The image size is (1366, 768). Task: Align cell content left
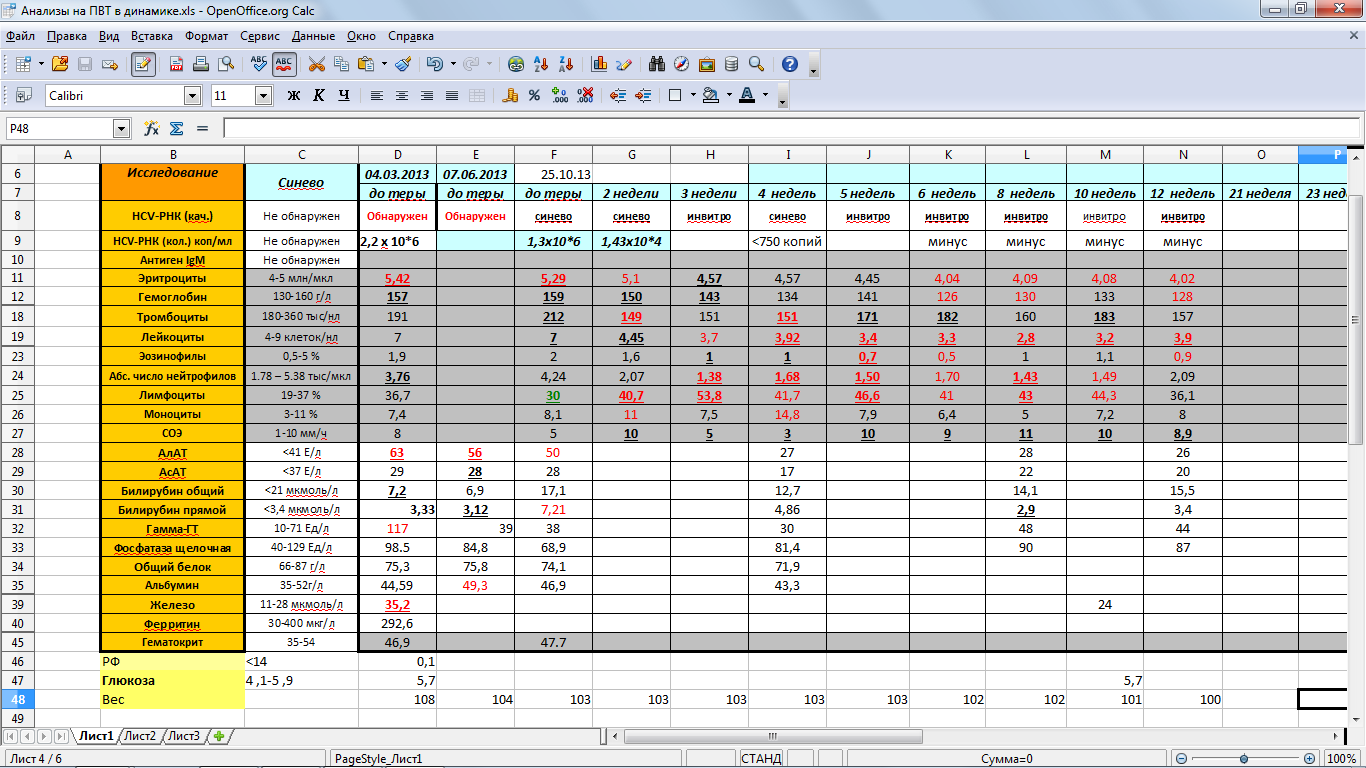tap(377, 96)
